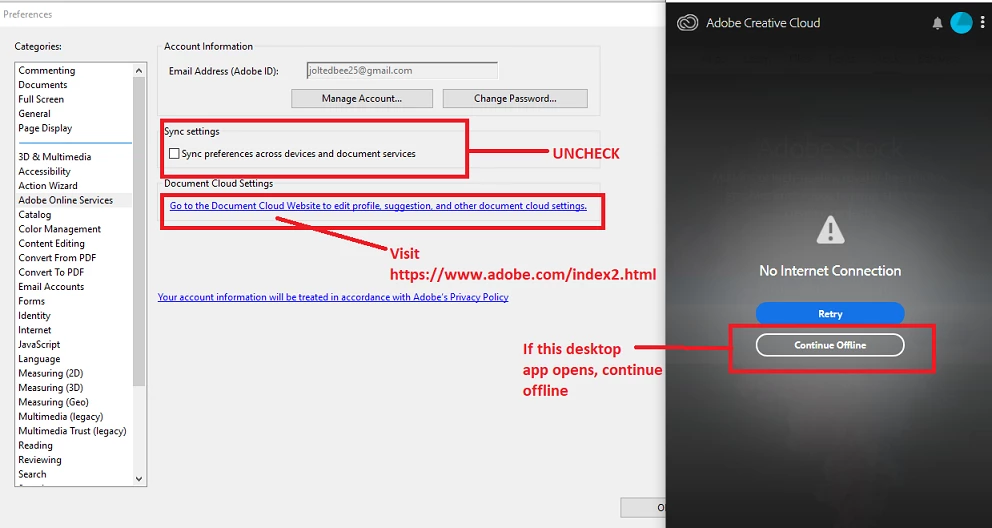Select the Language category
The width and height of the screenshot is (992, 528).
coord(39,359)
